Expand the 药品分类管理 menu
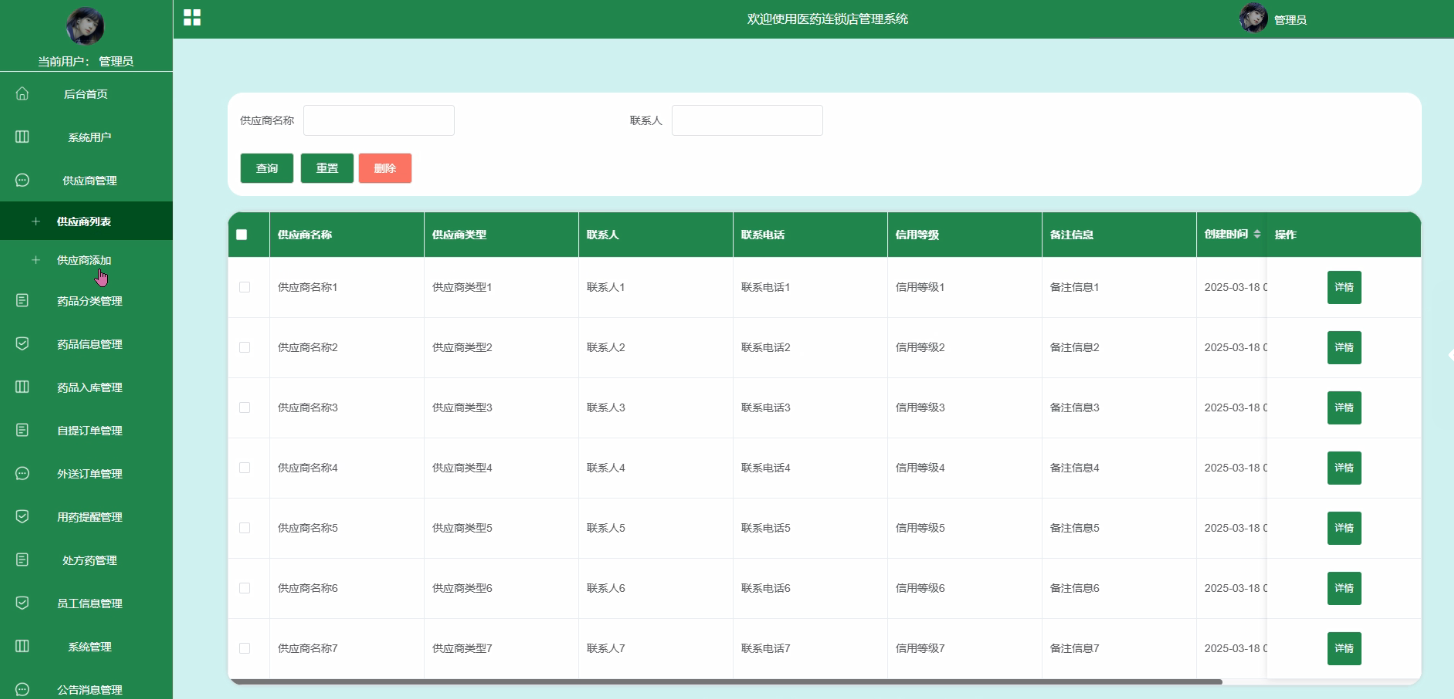This screenshot has height=699, width=1454. coord(86,300)
